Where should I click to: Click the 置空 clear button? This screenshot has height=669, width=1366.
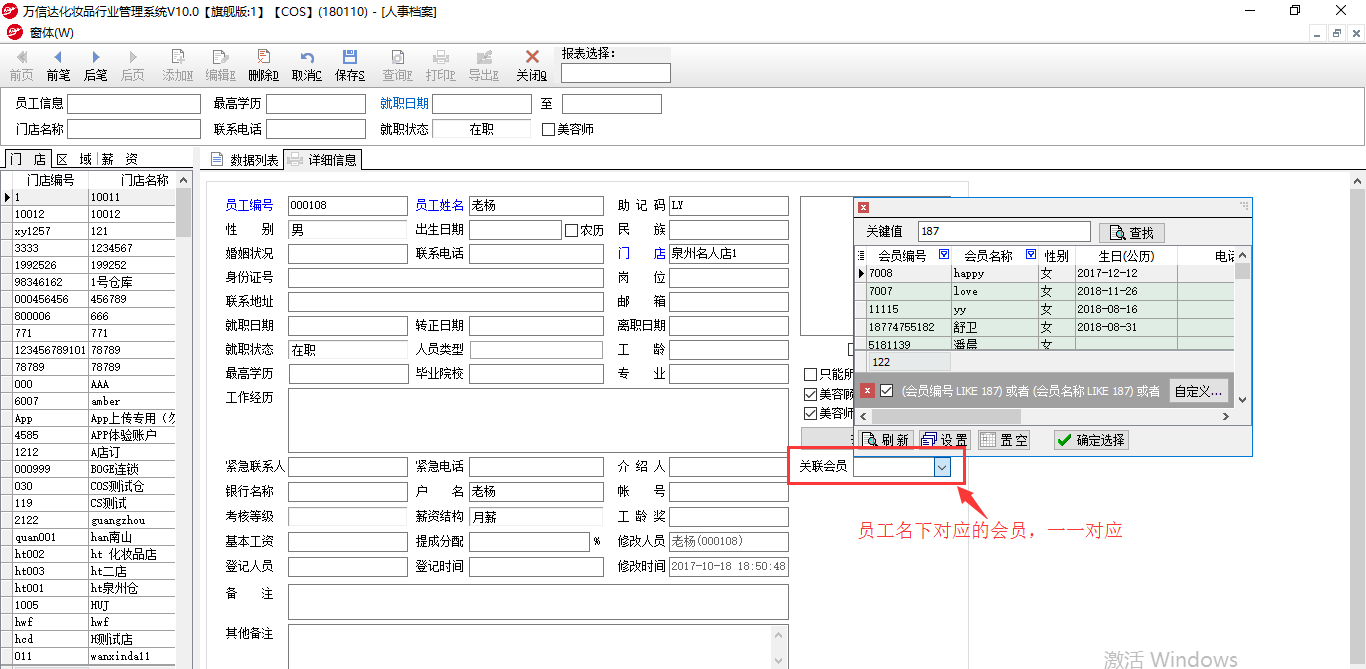pyautogui.click(x=1003, y=440)
